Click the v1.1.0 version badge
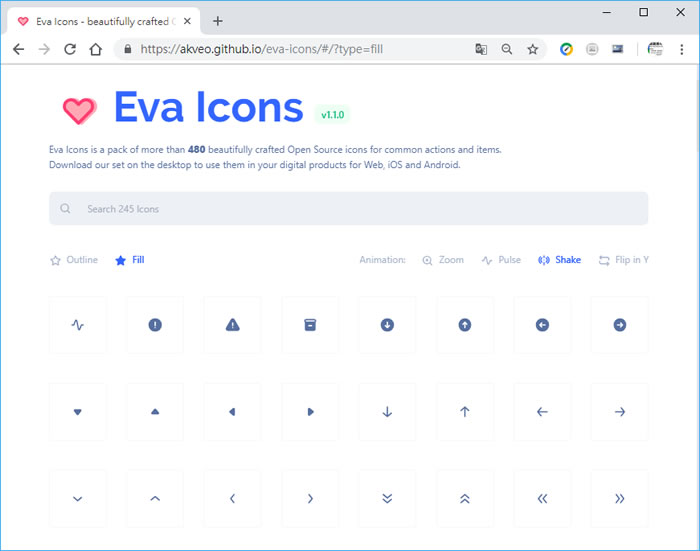The width and height of the screenshot is (700, 551). click(x=332, y=115)
